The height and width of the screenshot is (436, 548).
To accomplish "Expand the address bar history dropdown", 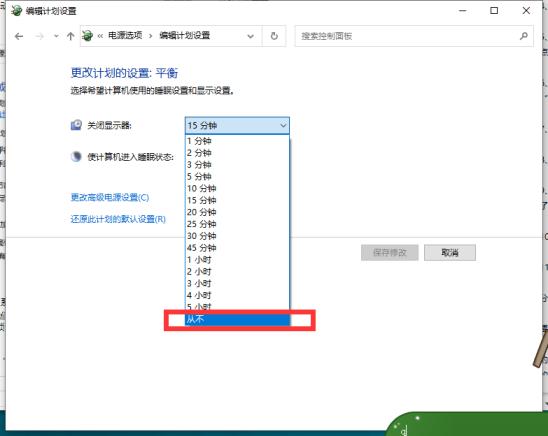I will [250, 36].
